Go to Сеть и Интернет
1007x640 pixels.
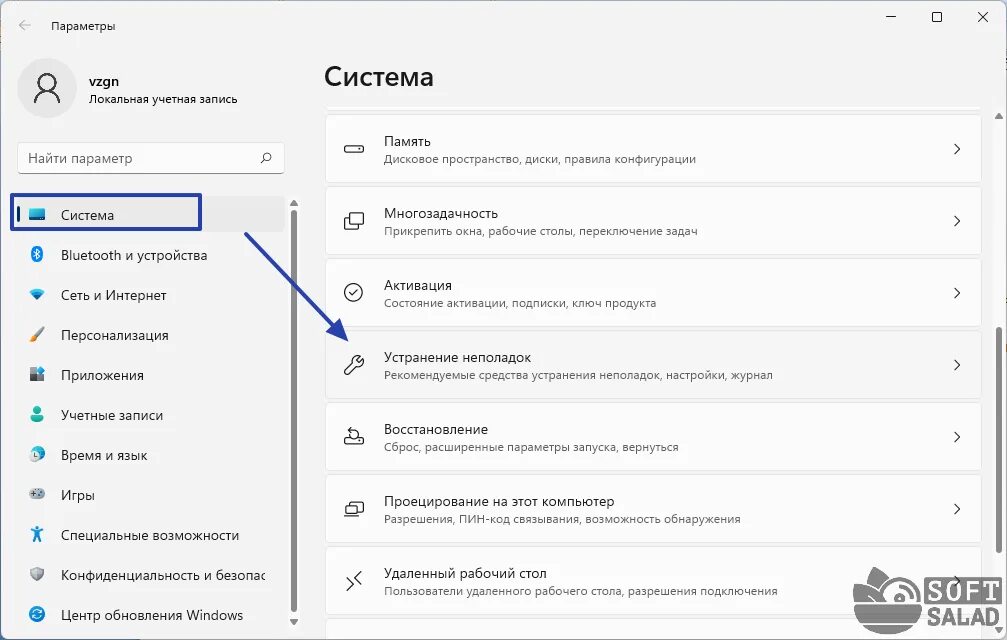148,295
